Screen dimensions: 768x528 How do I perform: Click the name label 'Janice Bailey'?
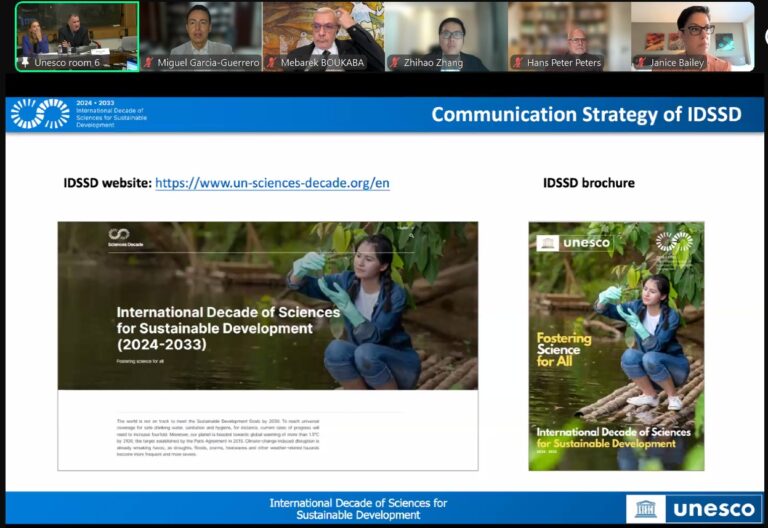coord(676,63)
